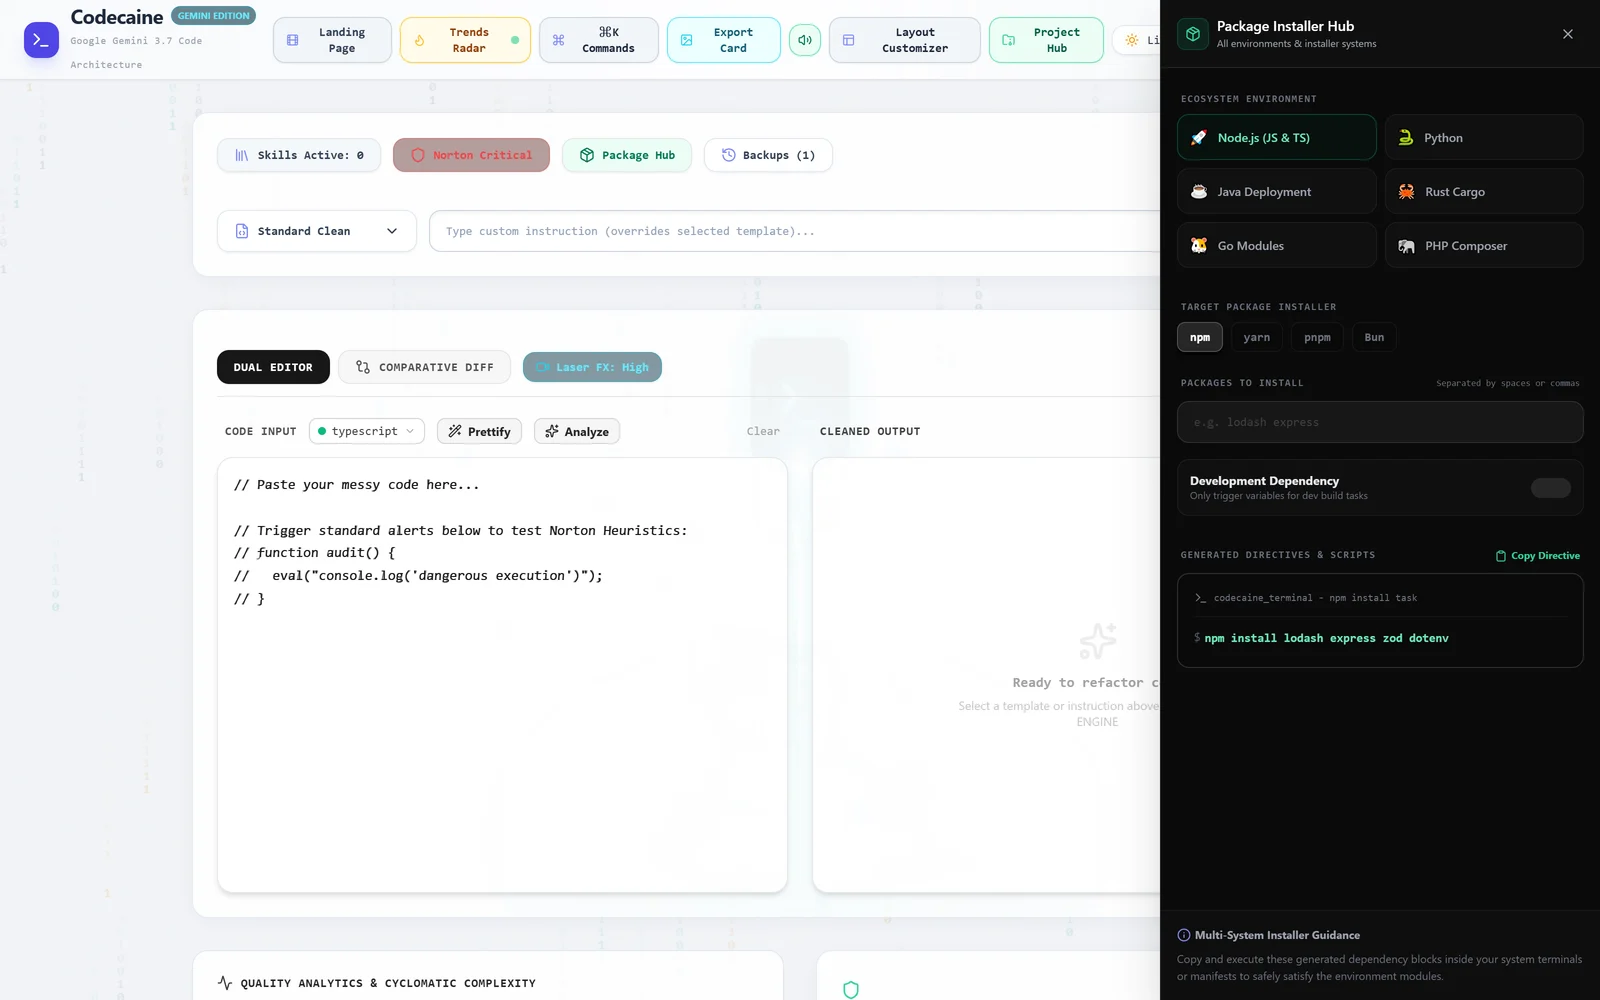This screenshot has width=1600, height=1000.
Task: Switch to the Comparative Diff tab
Action: point(424,367)
